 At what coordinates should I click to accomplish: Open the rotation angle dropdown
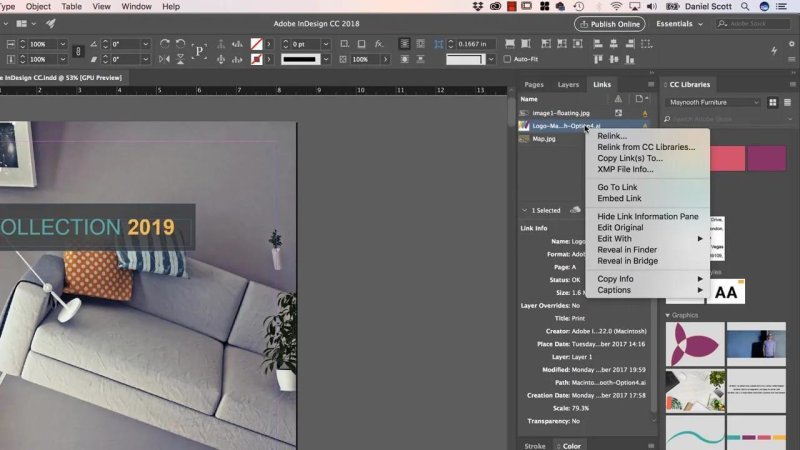click(x=145, y=44)
